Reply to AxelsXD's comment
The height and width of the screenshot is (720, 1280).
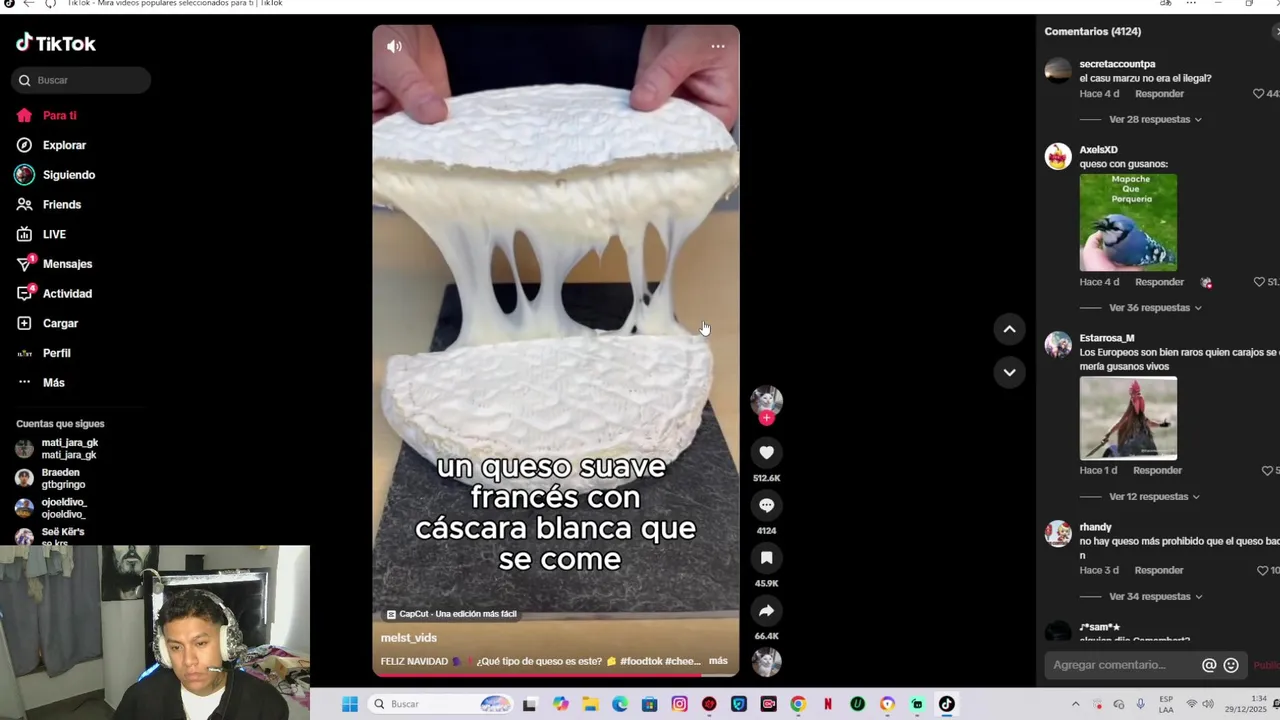pyautogui.click(x=1159, y=282)
